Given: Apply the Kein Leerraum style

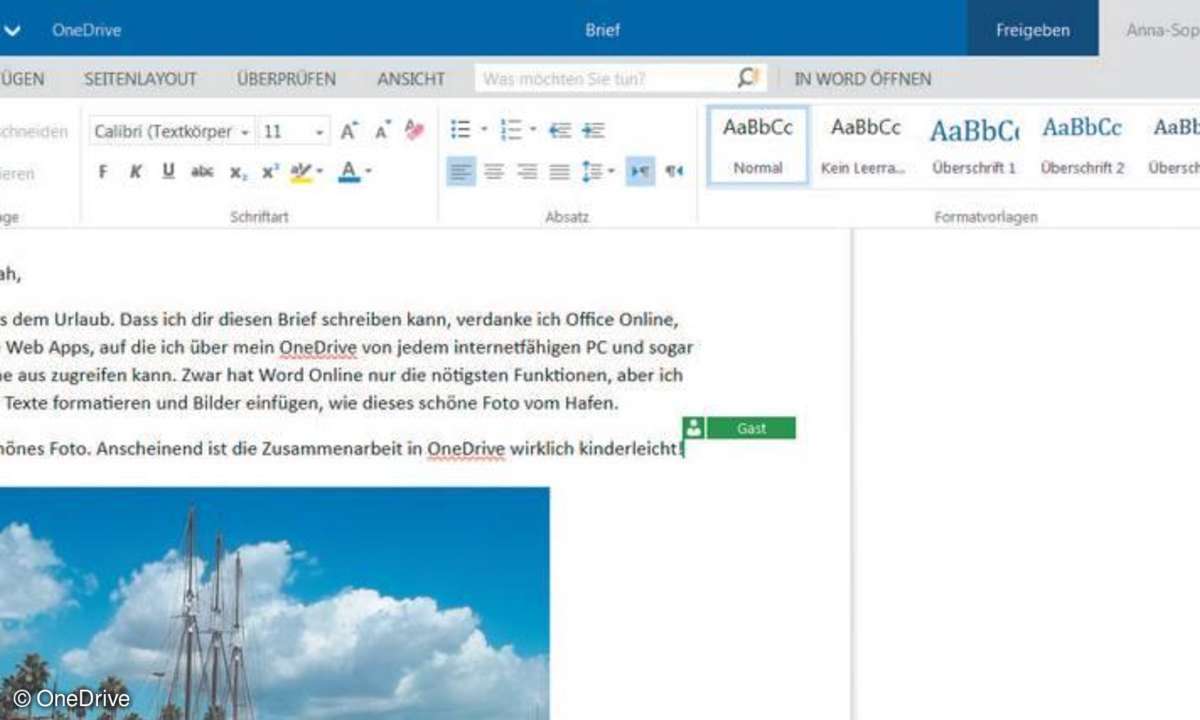Looking at the screenshot, I should (x=865, y=145).
